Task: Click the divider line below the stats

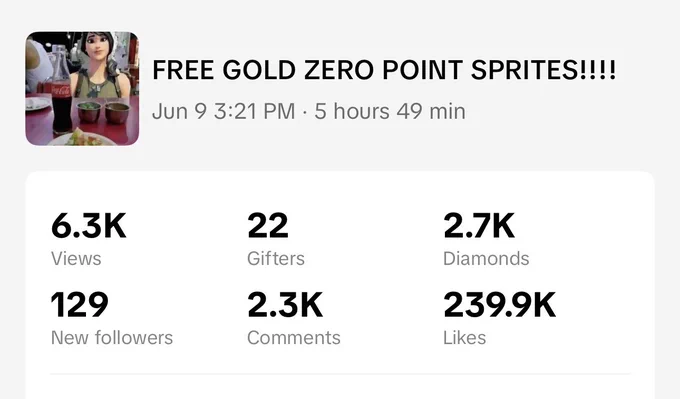Action: pos(340,373)
